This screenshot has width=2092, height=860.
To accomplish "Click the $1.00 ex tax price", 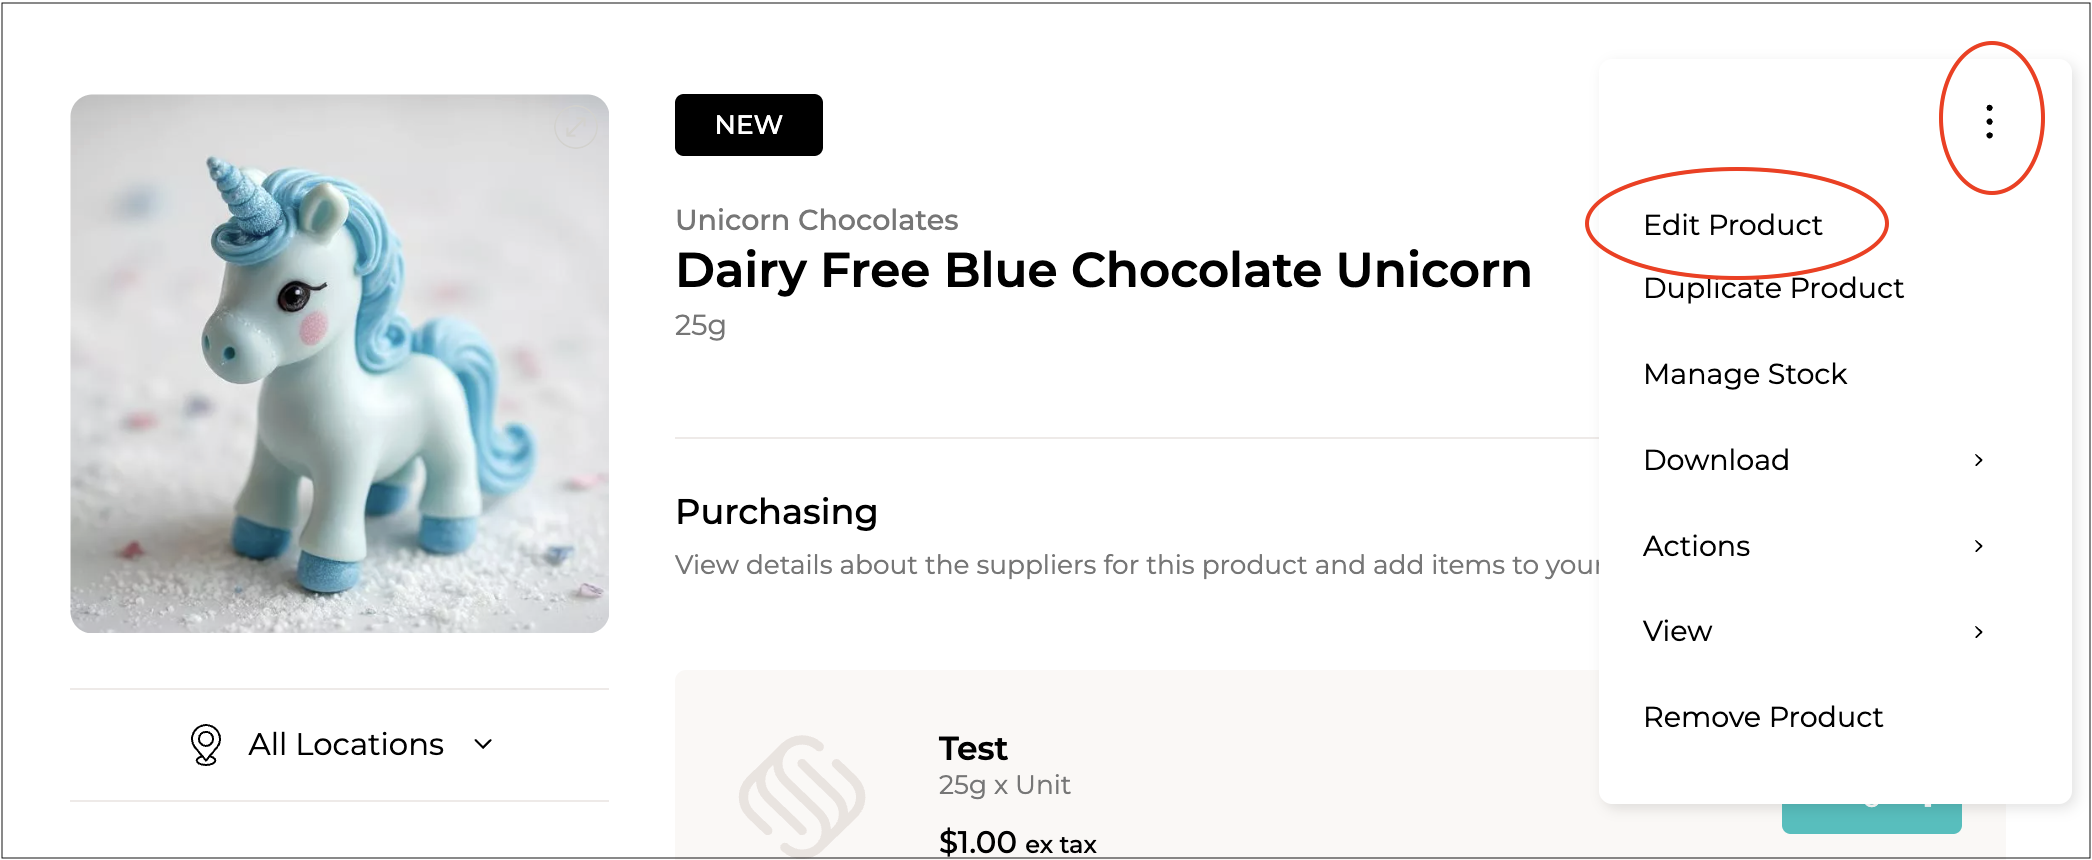I will pos(1016,843).
